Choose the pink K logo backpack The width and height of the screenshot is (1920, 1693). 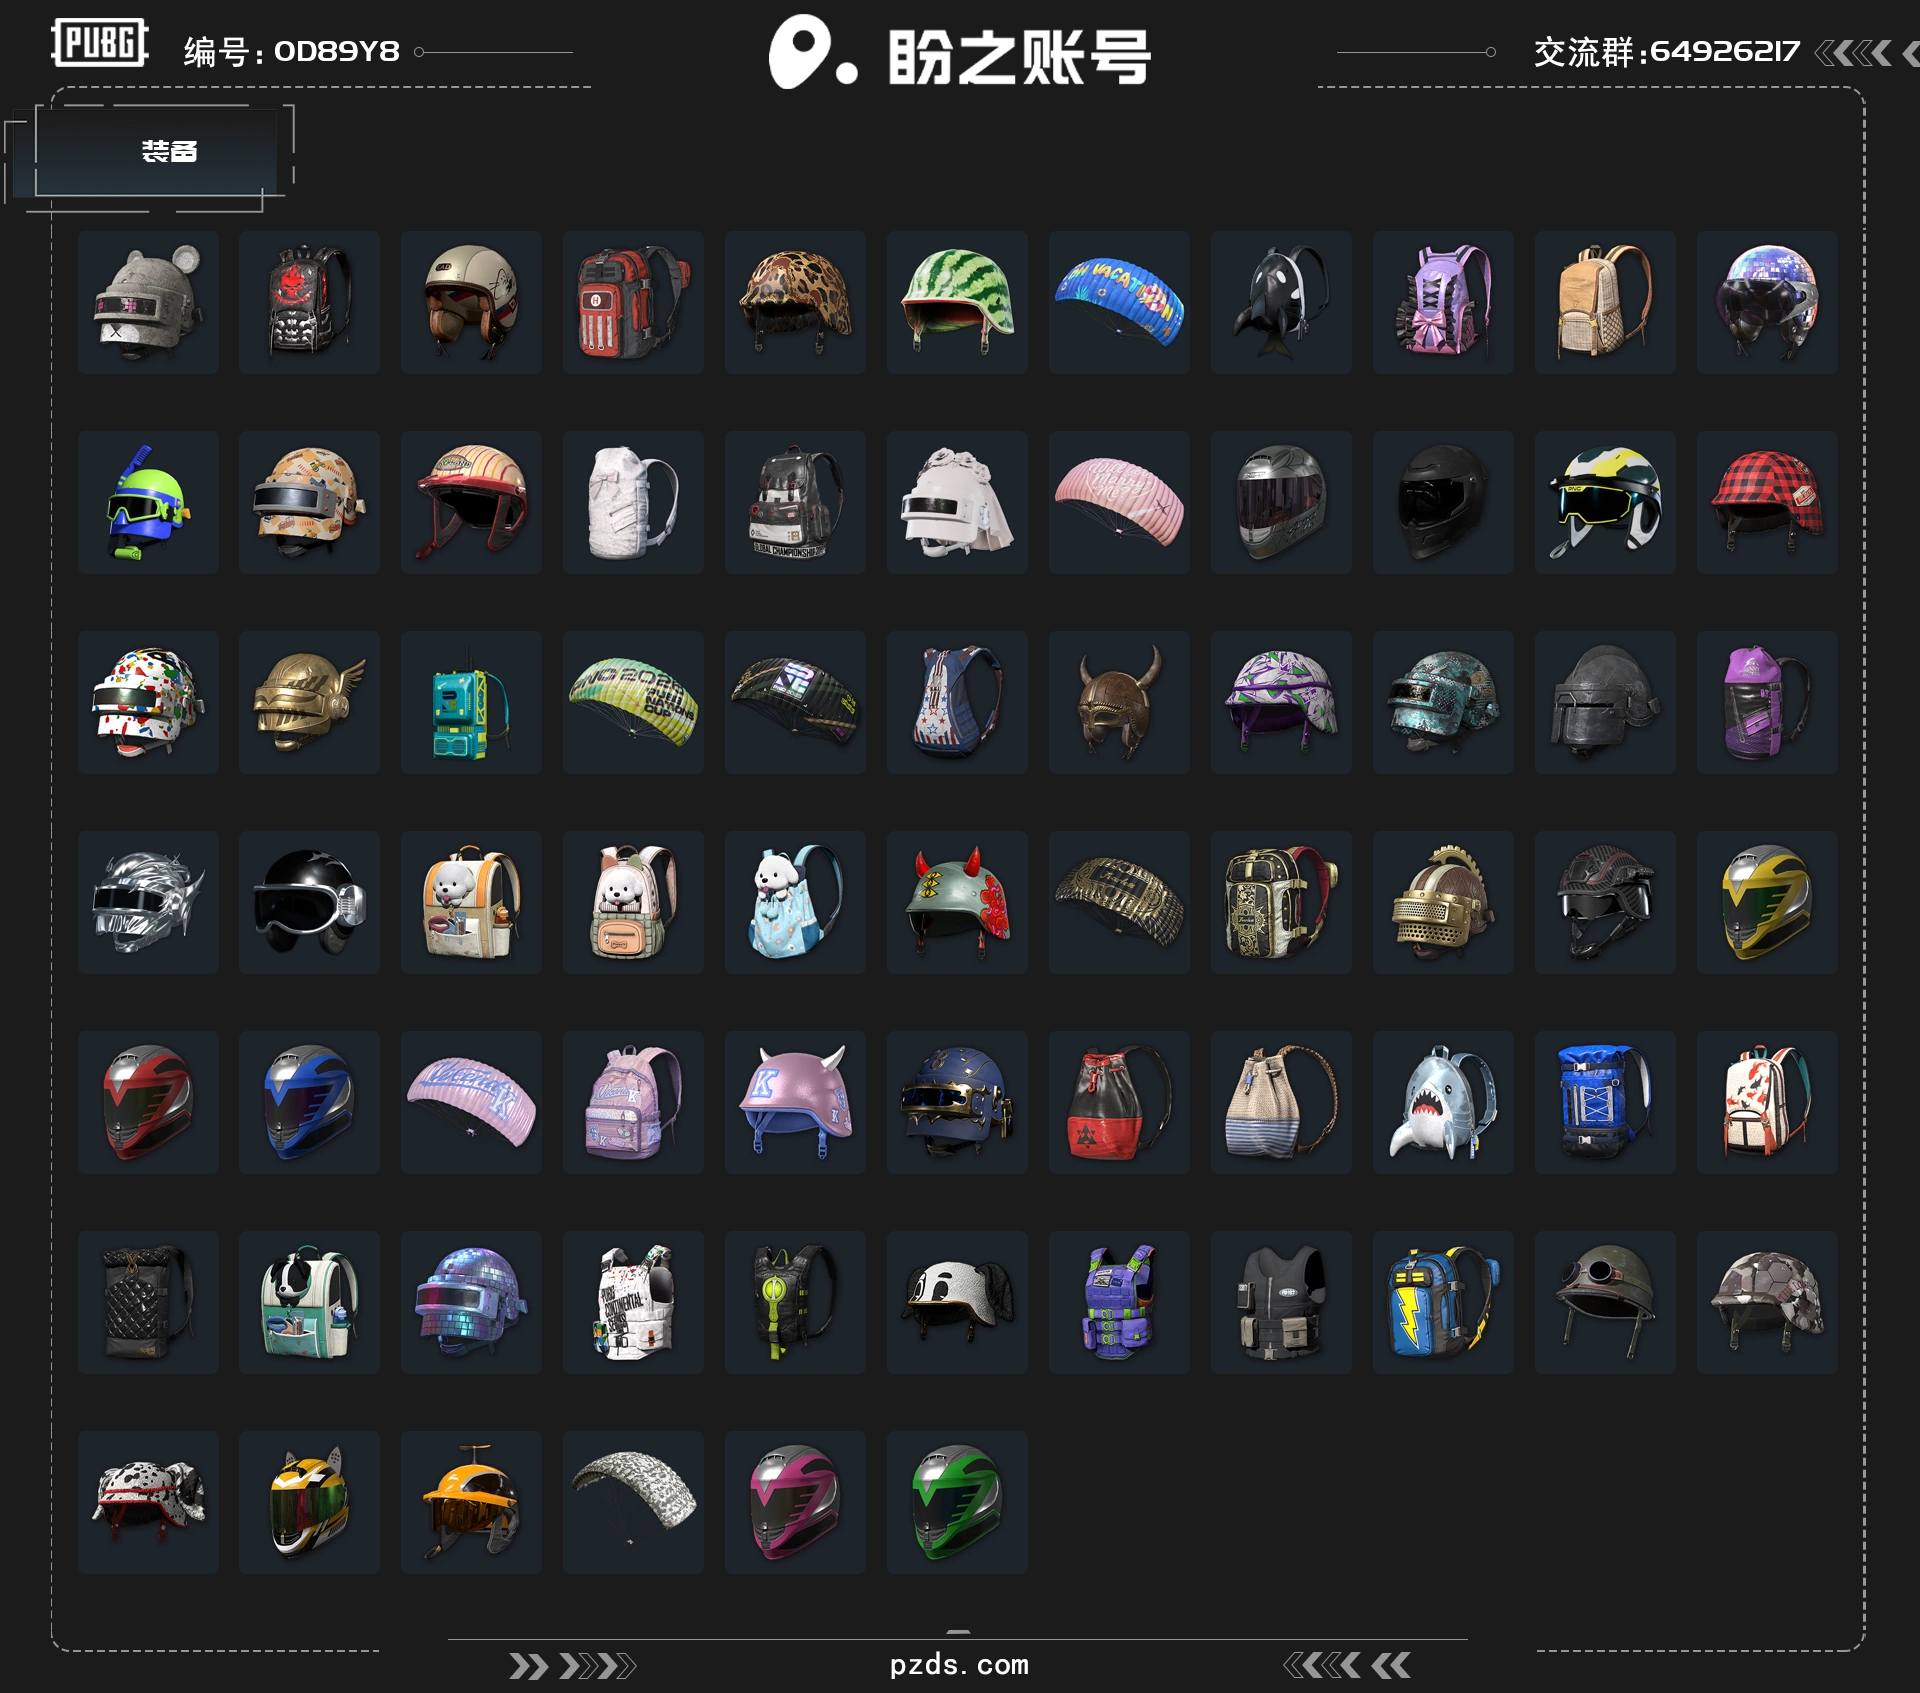click(633, 1102)
